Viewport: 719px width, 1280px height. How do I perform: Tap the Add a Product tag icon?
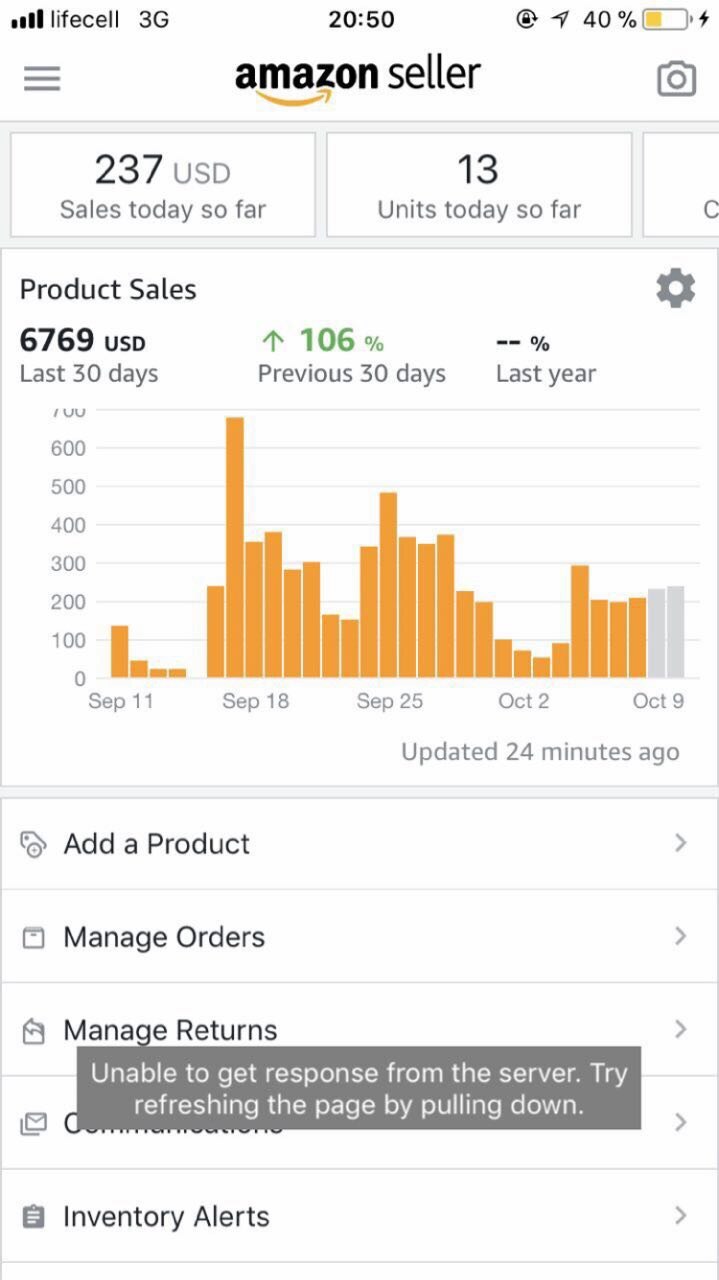click(34, 844)
